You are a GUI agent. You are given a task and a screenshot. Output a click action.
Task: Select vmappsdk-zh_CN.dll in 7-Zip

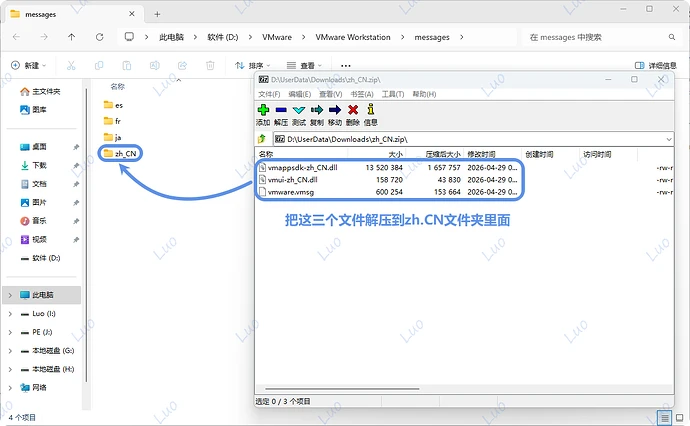coord(302,168)
